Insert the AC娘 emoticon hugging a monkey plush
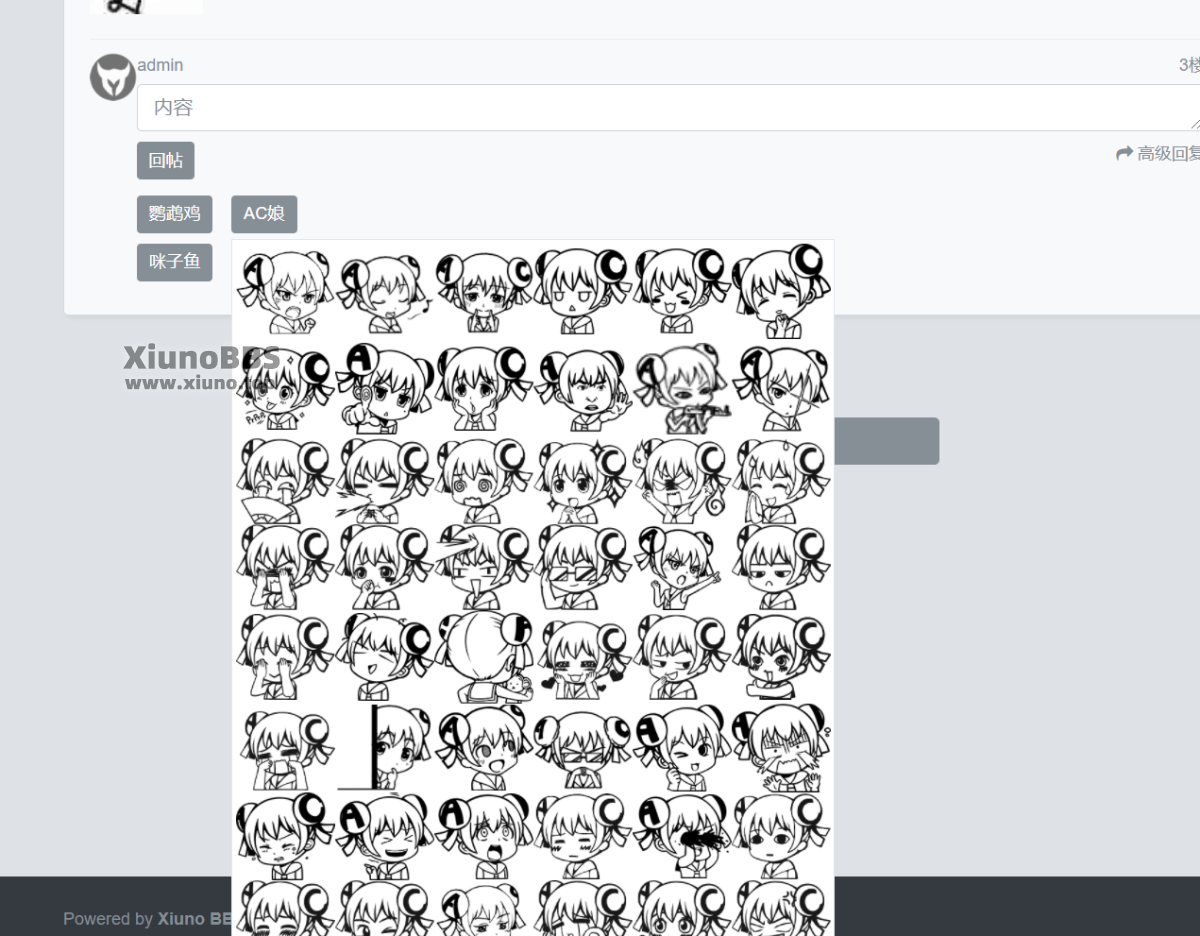 point(483,657)
